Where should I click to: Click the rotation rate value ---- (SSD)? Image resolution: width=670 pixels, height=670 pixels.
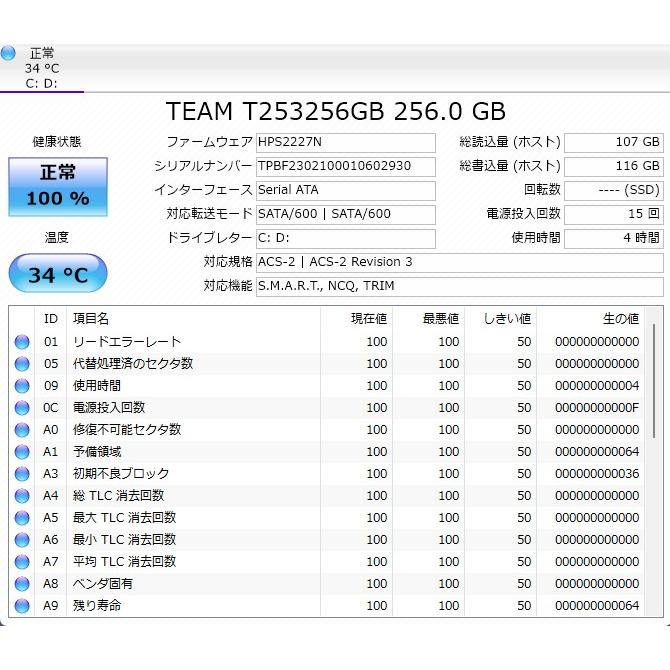click(x=614, y=190)
